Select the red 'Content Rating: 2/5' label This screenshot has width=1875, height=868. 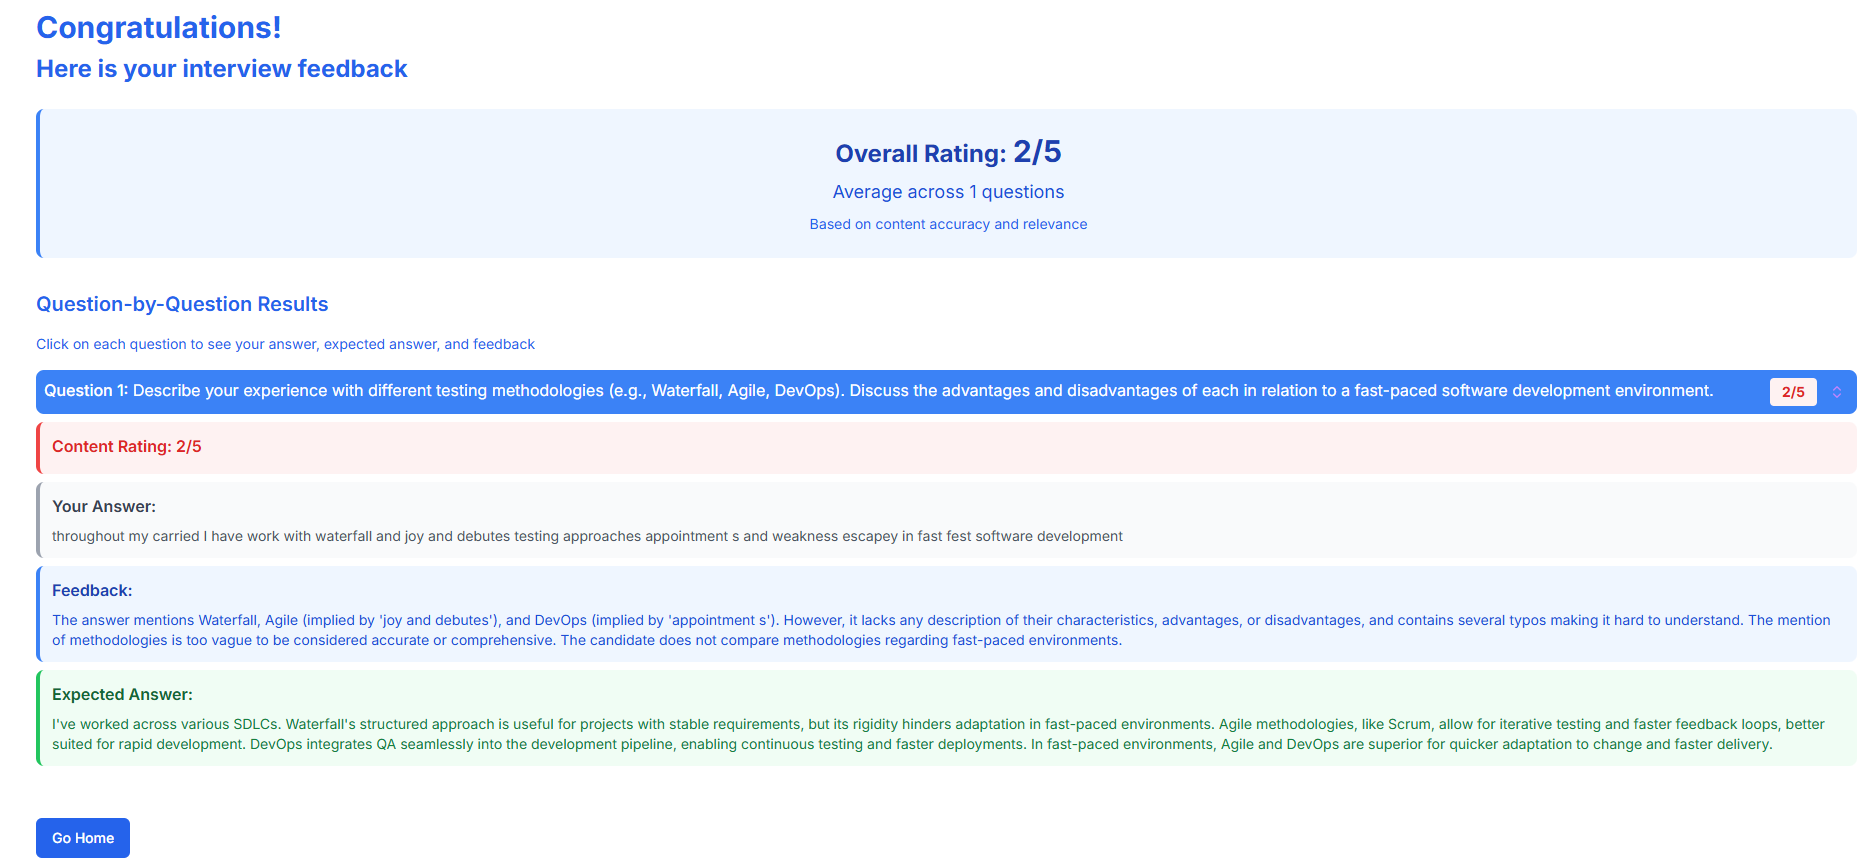click(127, 447)
